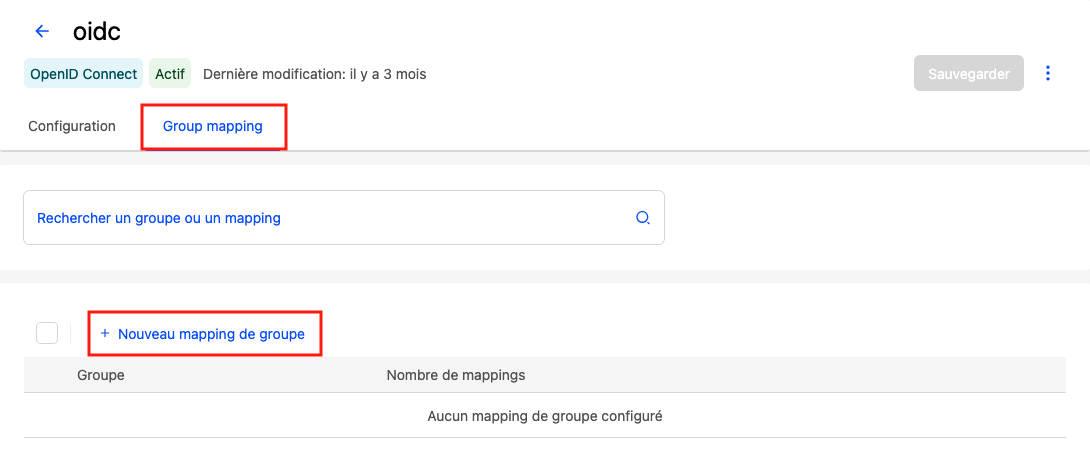The height and width of the screenshot is (463, 1090).
Task: Click the gray band above the mapping table
Action: pyautogui.click(x=545, y=276)
